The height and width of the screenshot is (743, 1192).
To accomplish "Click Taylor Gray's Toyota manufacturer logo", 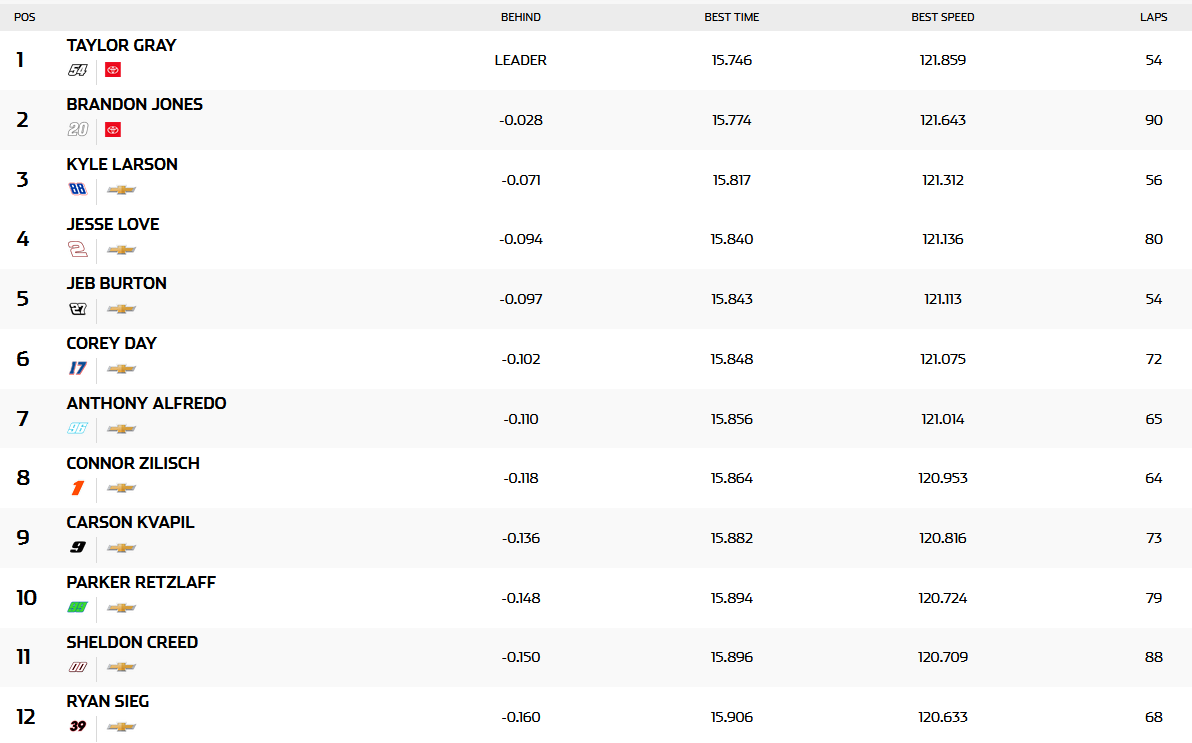I will [x=113, y=70].
